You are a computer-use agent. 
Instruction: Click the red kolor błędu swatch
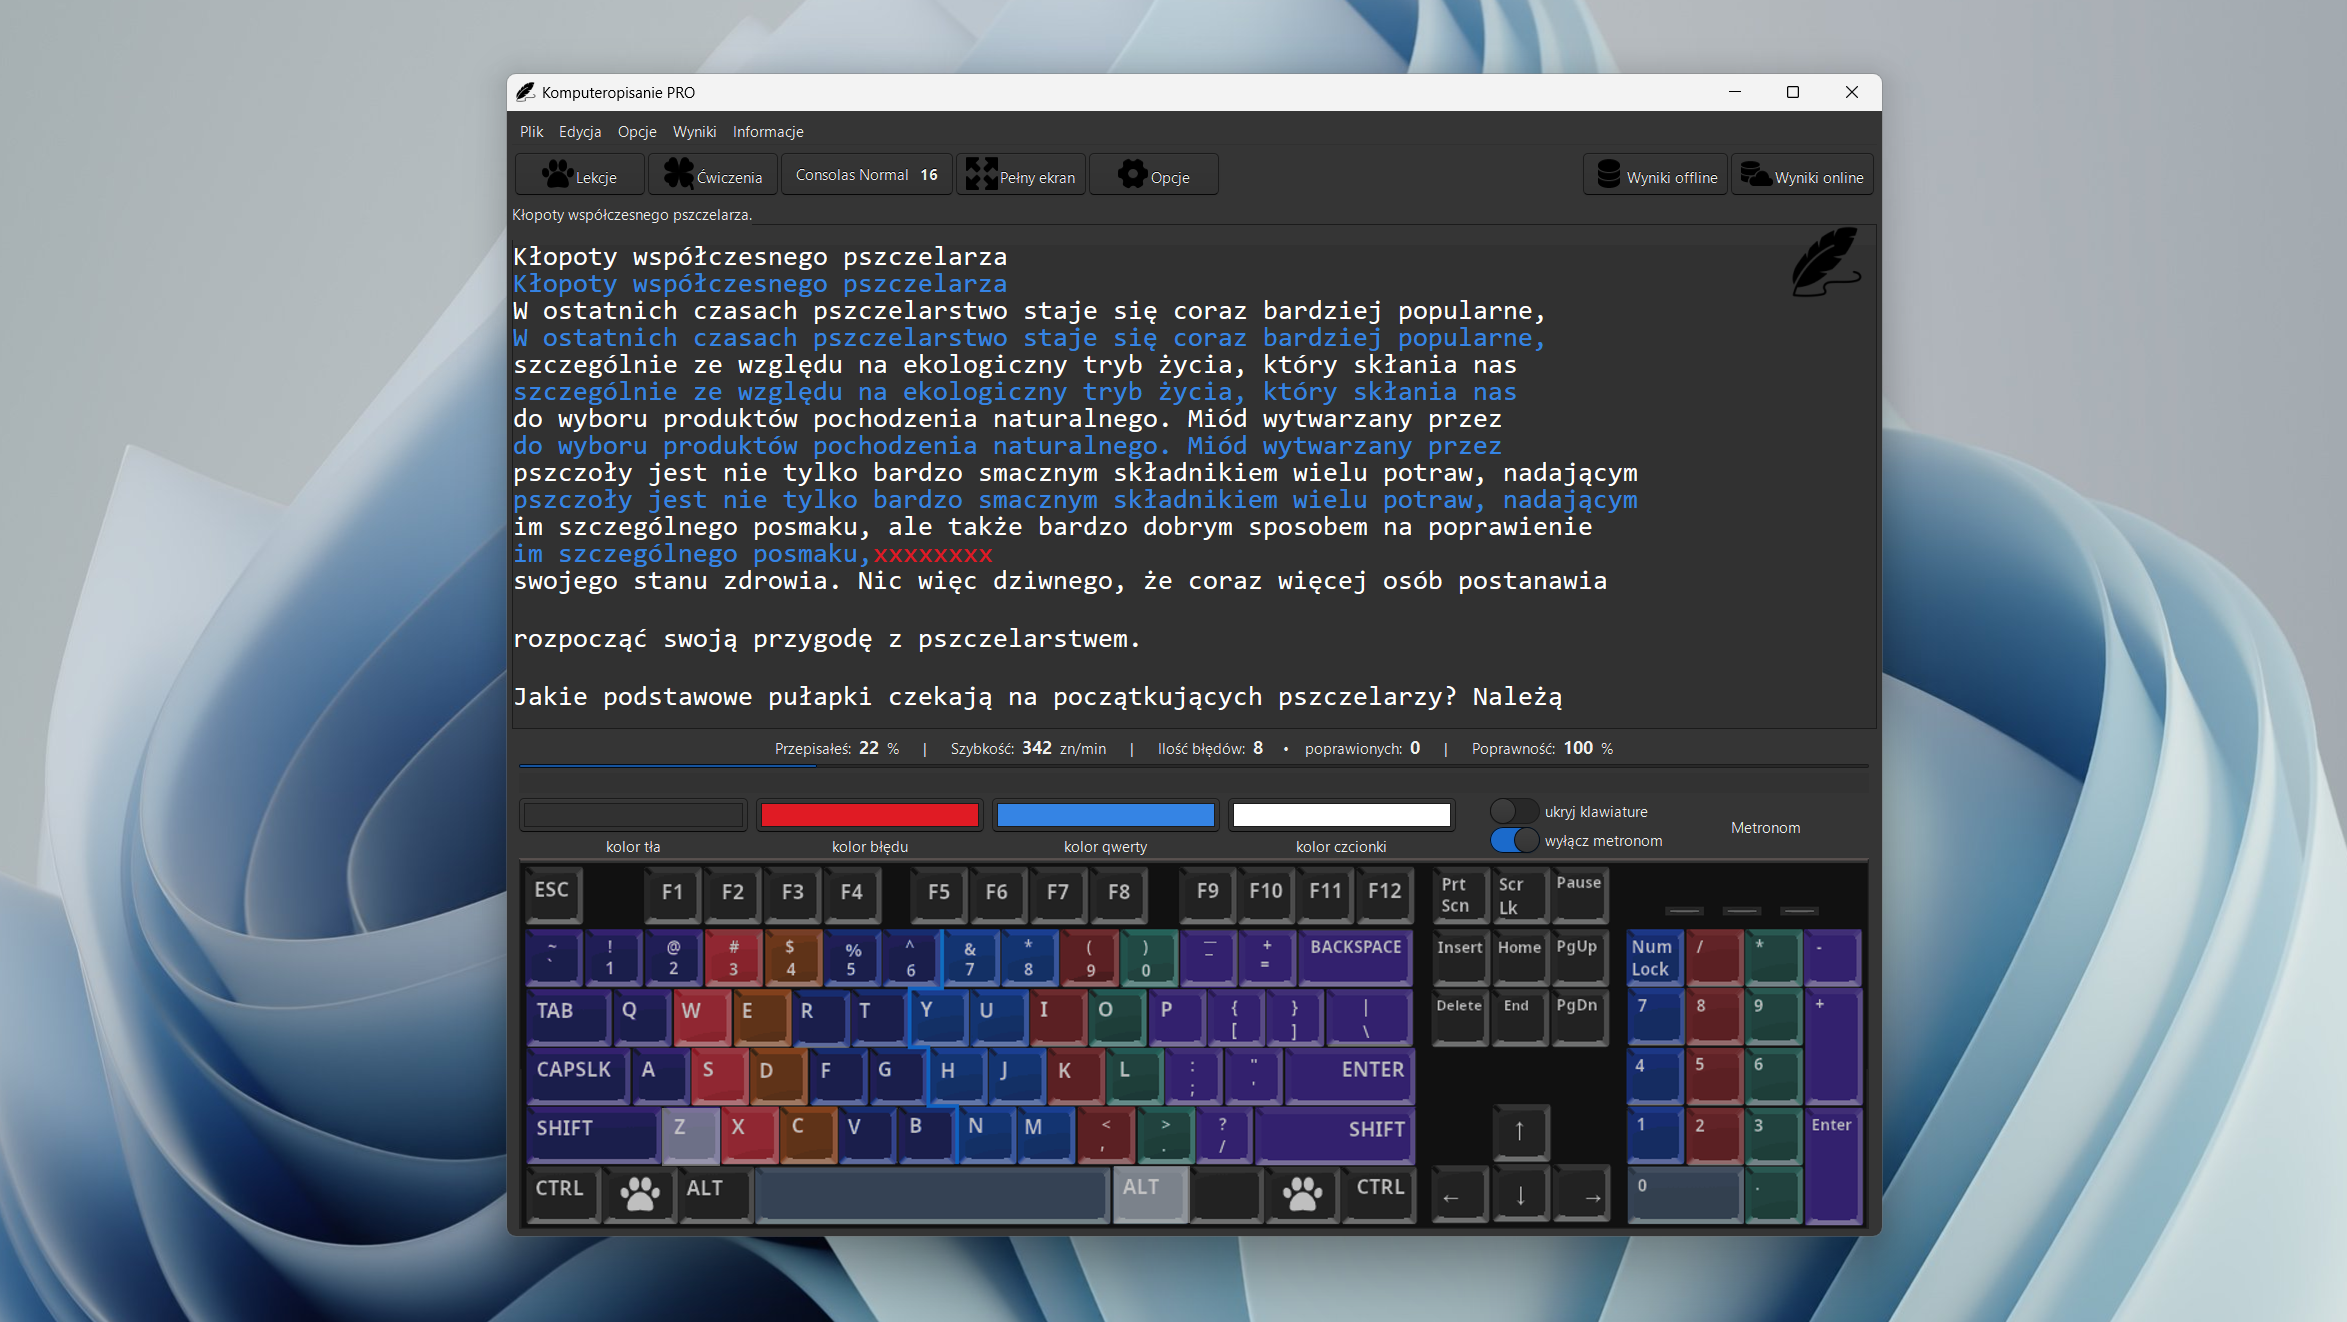tap(869, 815)
